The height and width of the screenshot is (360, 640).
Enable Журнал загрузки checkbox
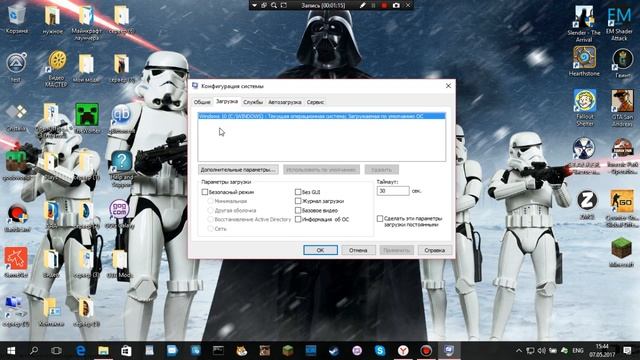298,201
